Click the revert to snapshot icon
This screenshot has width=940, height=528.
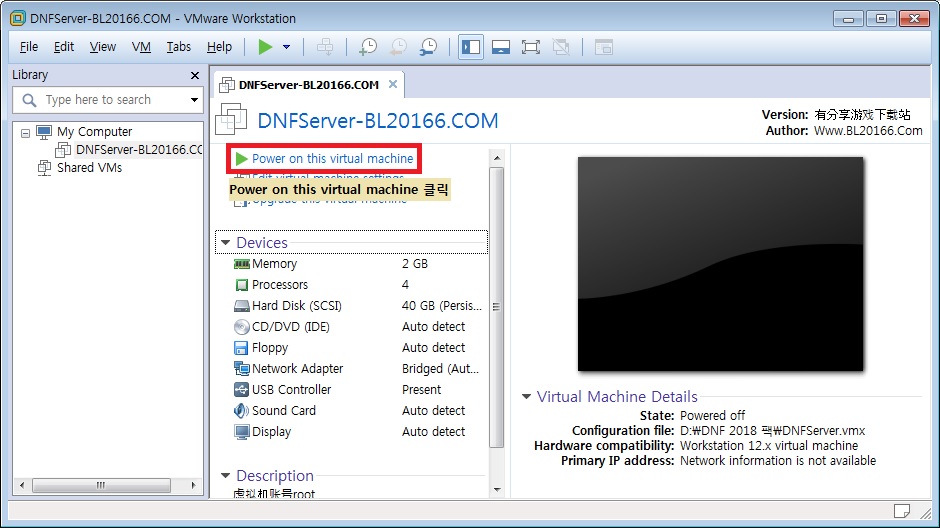(398, 47)
